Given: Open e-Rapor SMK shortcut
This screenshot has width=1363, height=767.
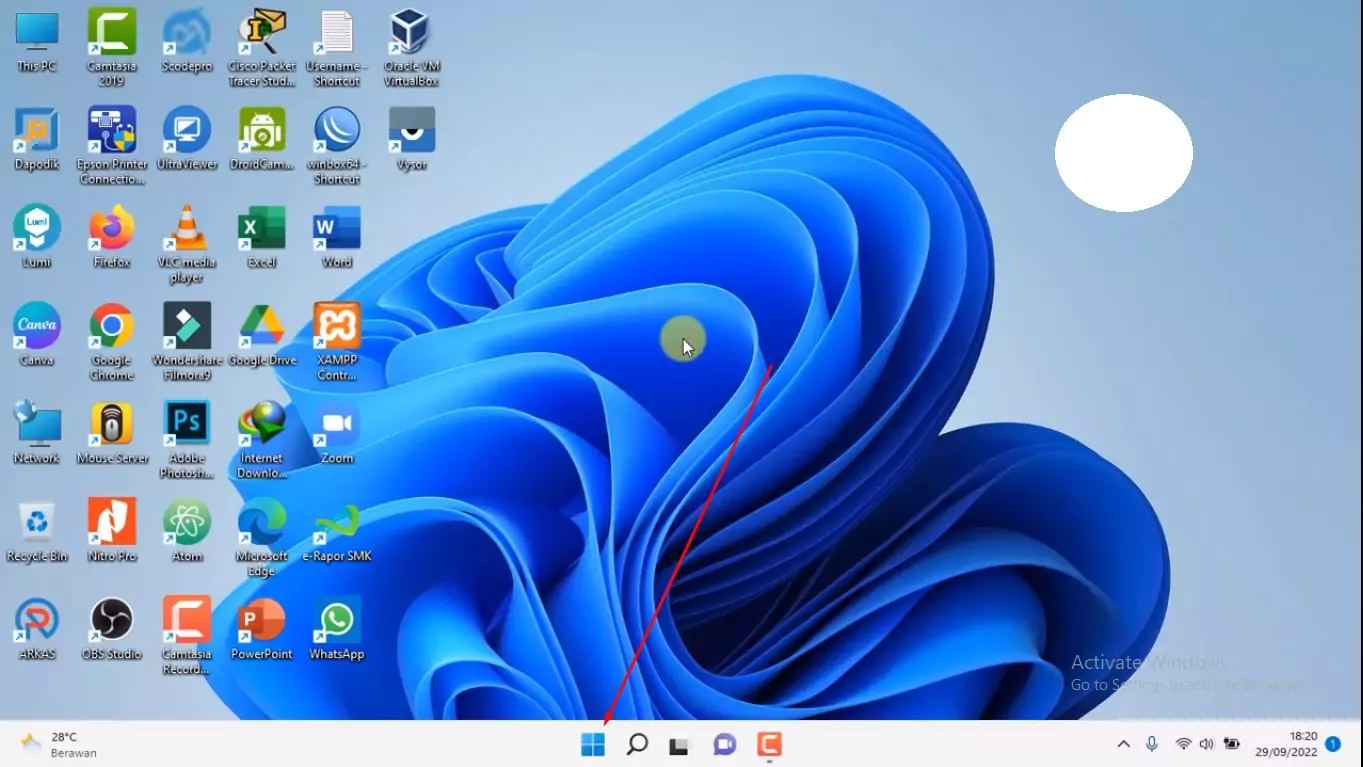Looking at the screenshot, I should [337, 532].
